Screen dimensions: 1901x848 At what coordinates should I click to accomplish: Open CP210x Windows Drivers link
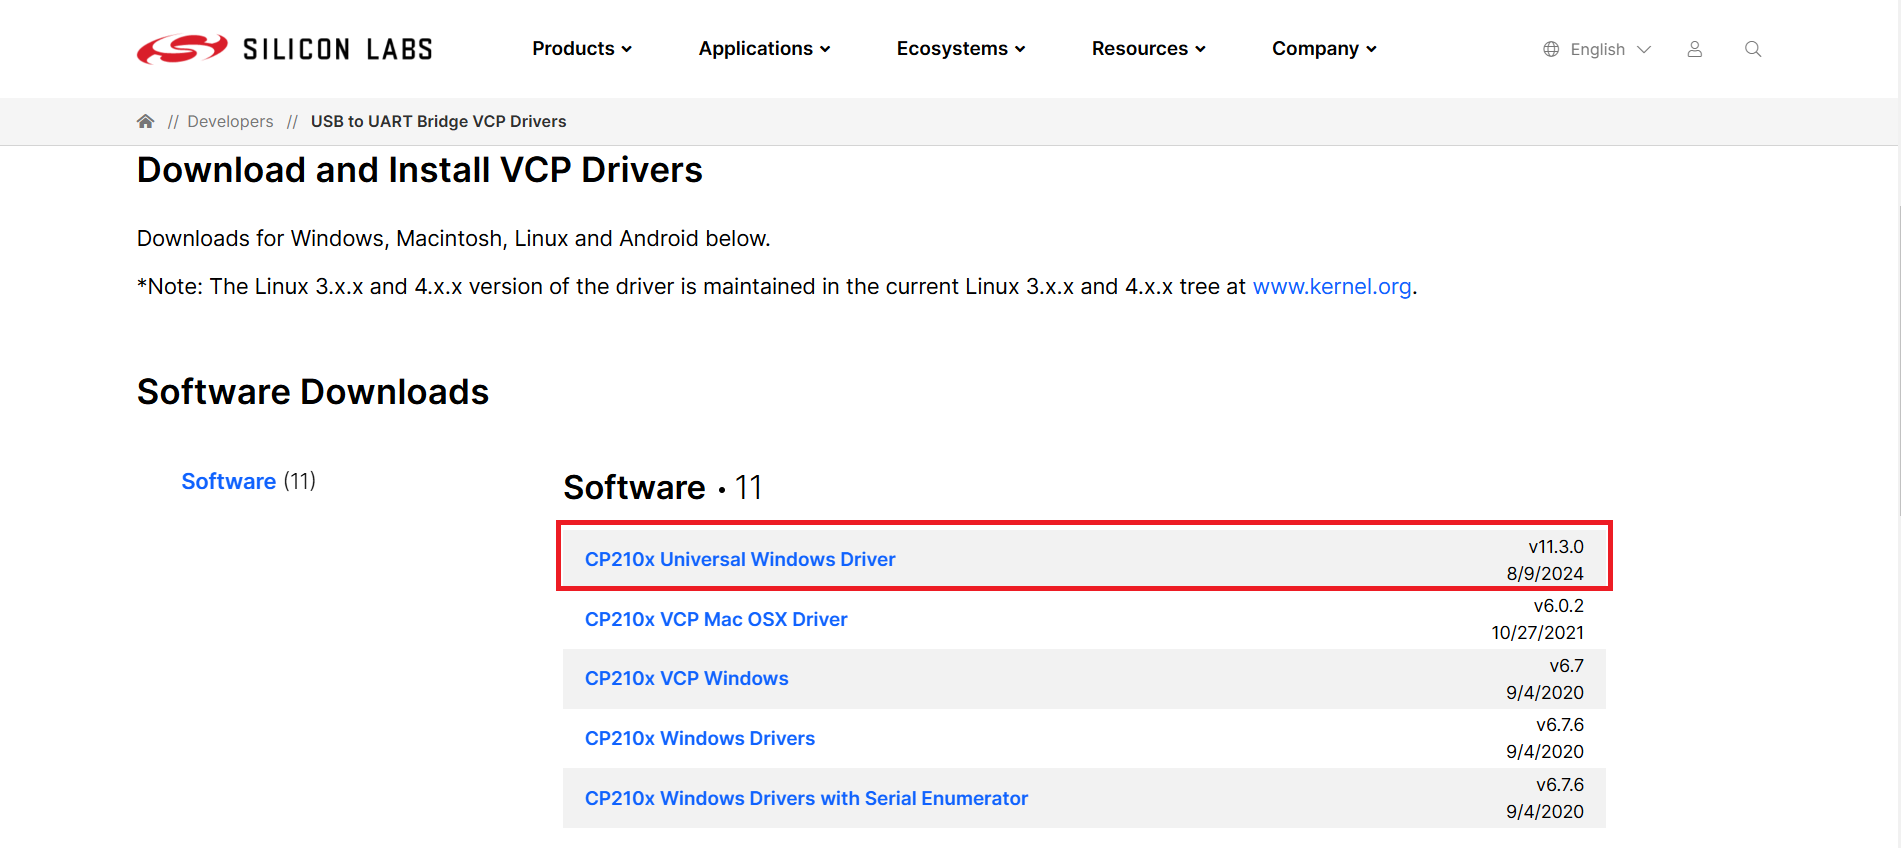[700, 738]
